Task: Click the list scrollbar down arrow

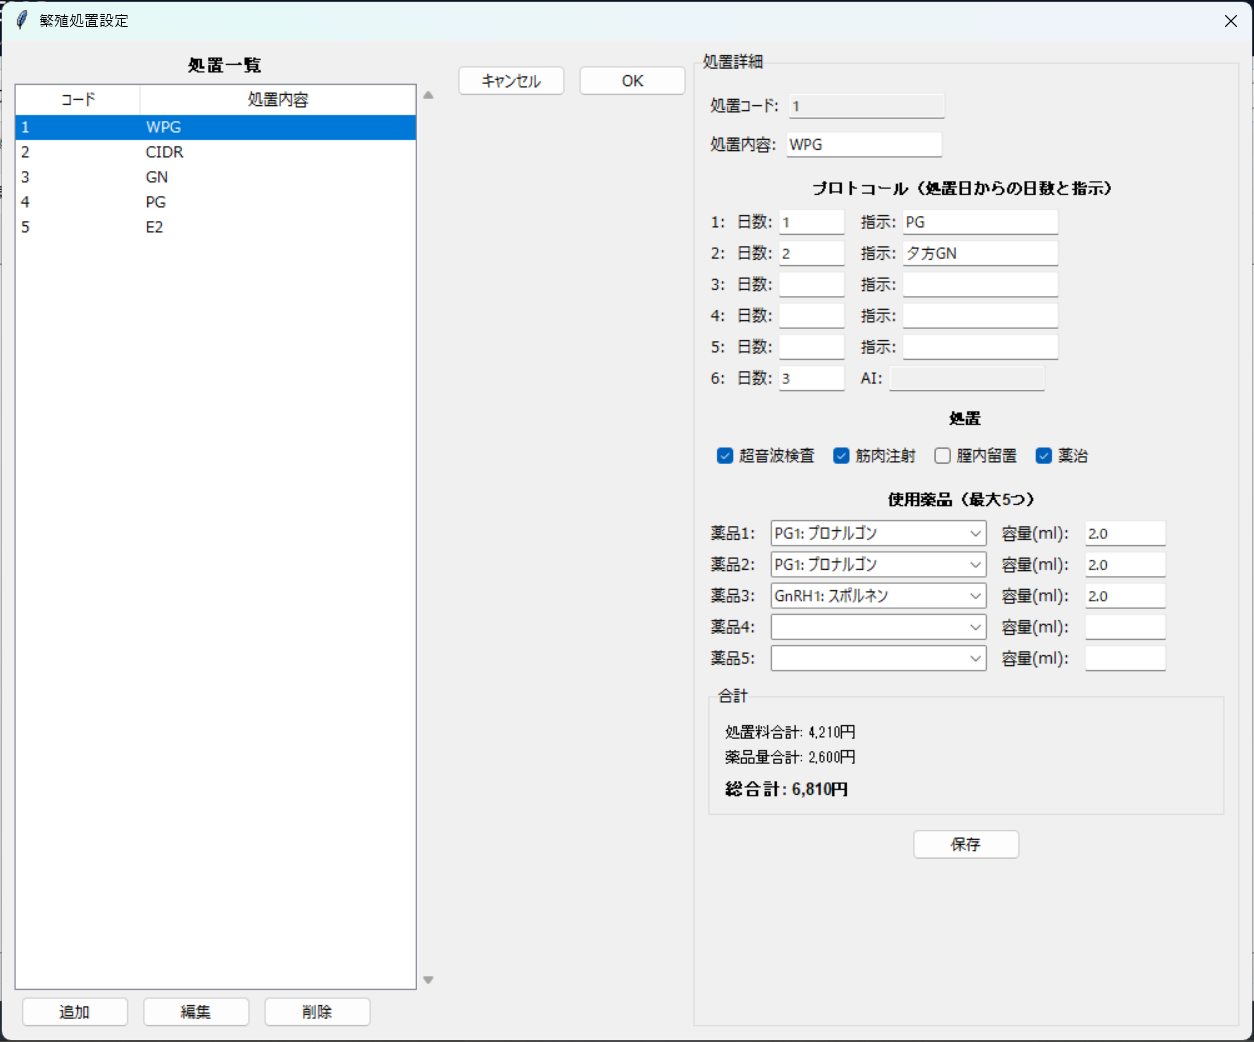Action: 428,980
